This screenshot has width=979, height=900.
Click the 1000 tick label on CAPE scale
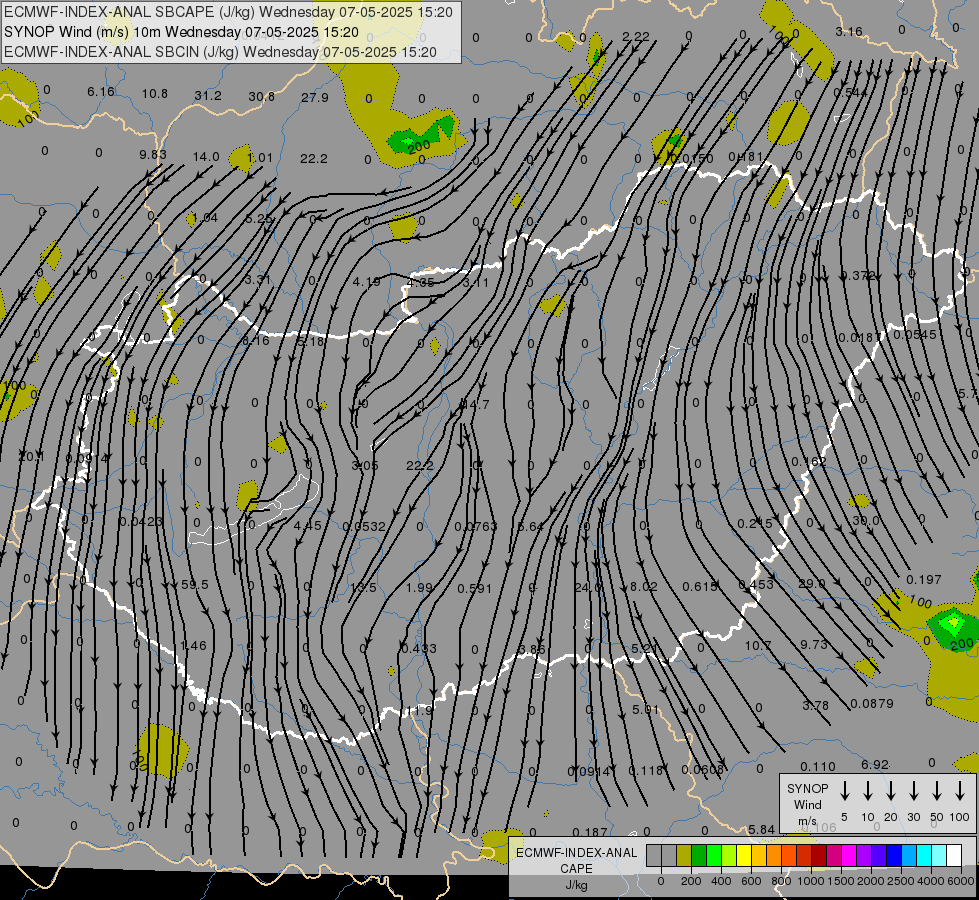811,881
